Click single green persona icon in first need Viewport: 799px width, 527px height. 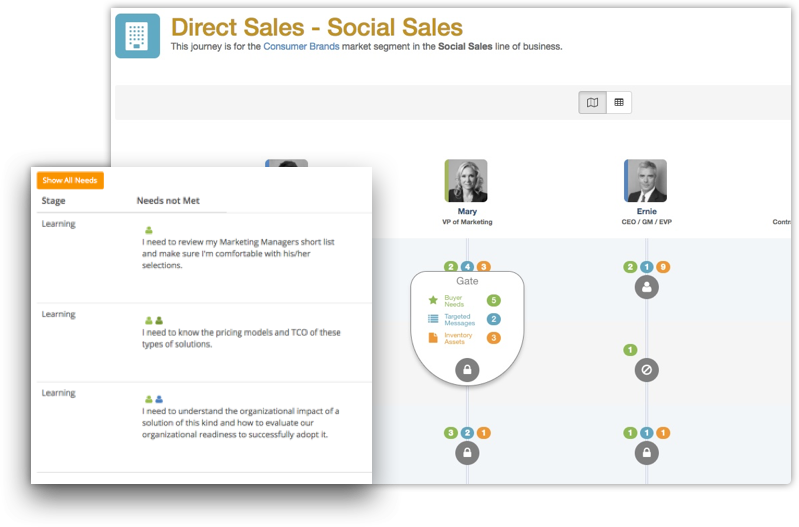(149, 230)
